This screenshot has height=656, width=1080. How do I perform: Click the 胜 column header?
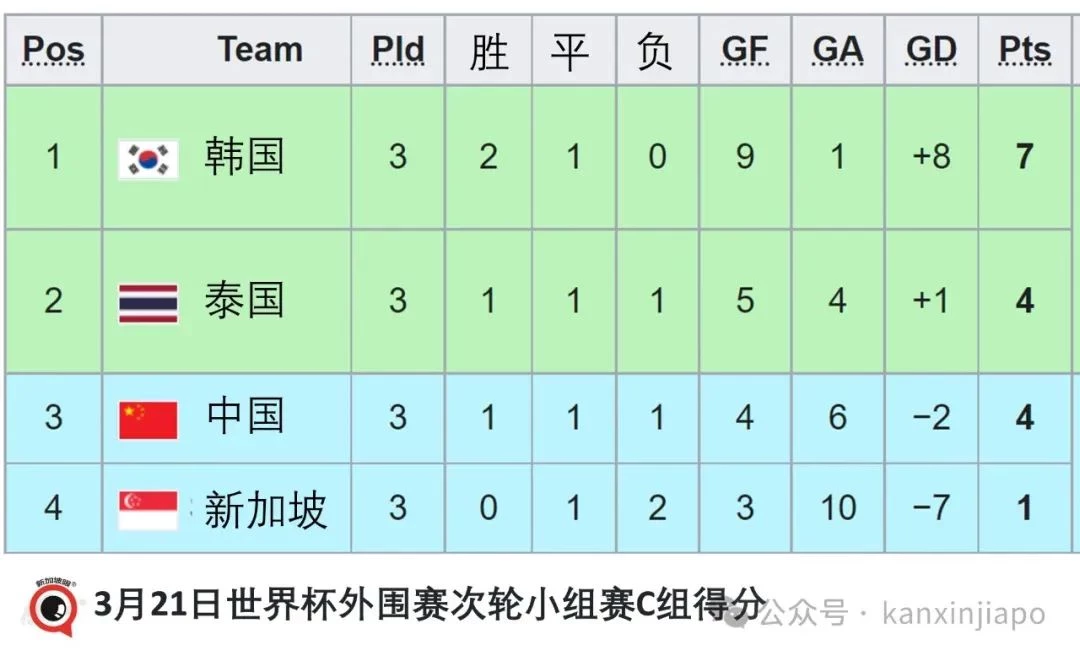tap(489, 50)
